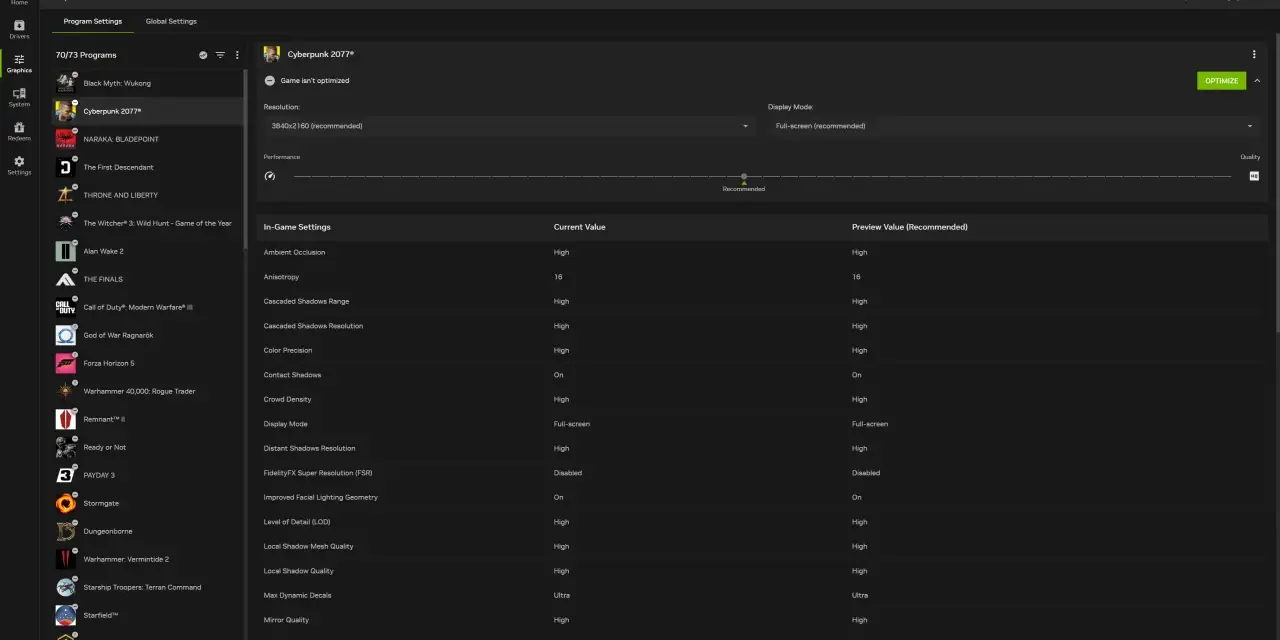Click the optimized-status checkmark icon in list header
Image resolution: width=1280 pixels, height=640 pixels.
click(203, 55)
